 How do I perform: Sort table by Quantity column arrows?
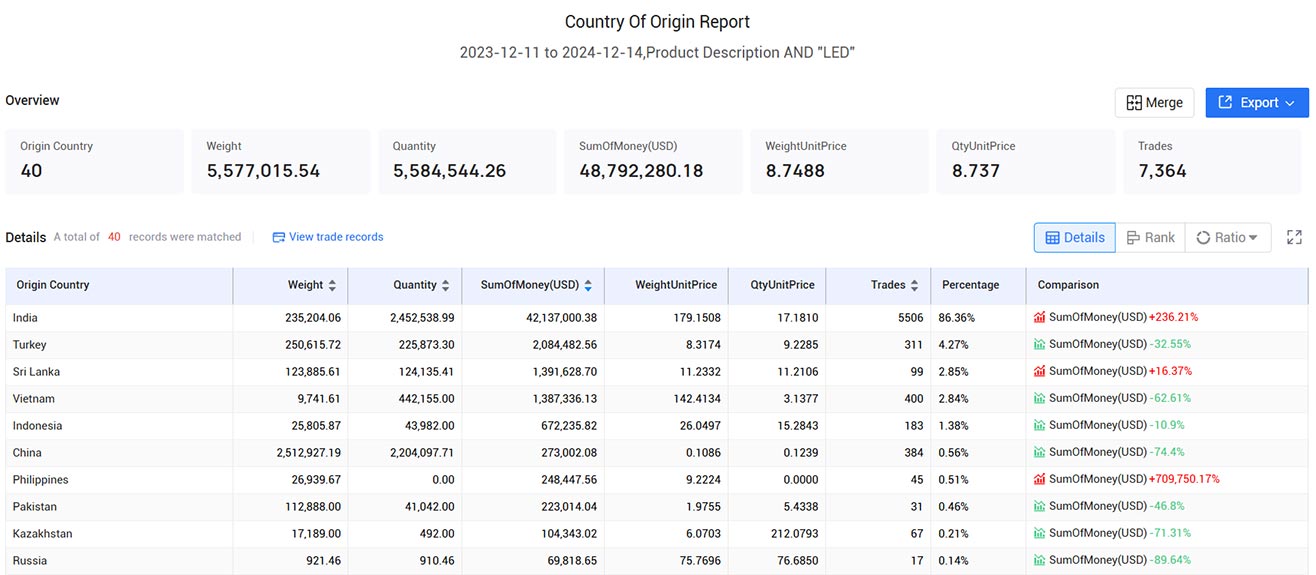445,285
